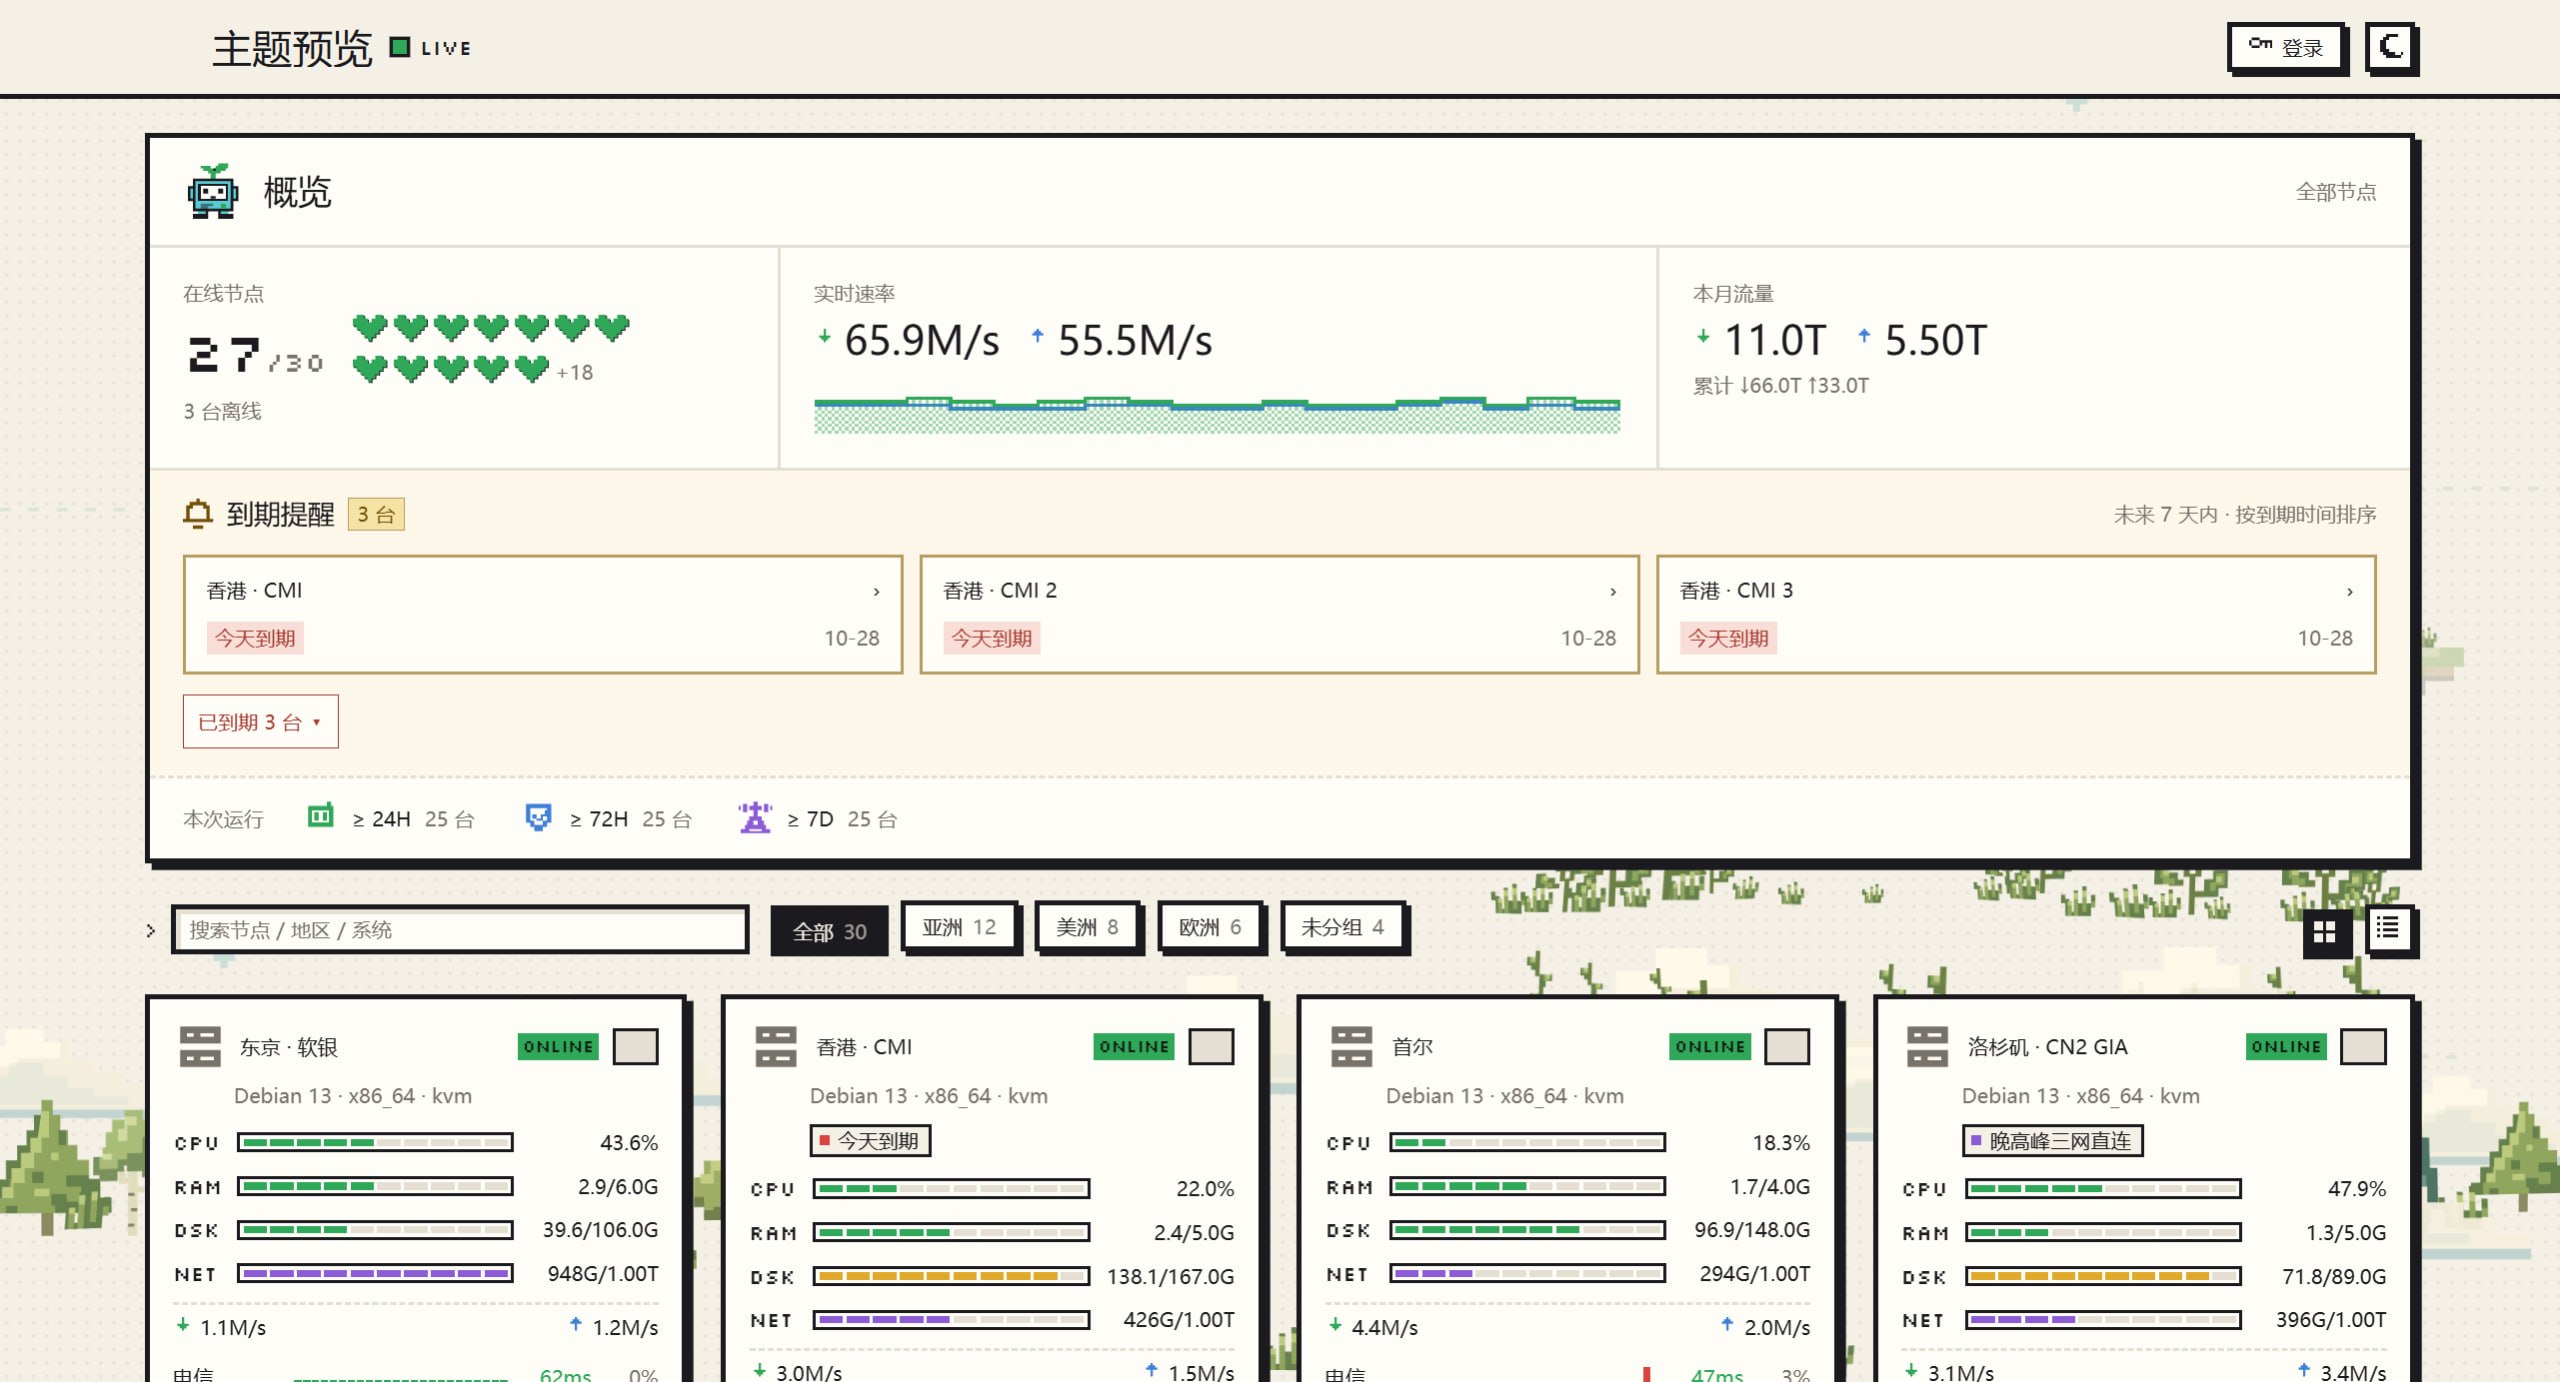
Task: Expand the side chevron left of search box
Action: pyautogui.click(x=151, y=930)
